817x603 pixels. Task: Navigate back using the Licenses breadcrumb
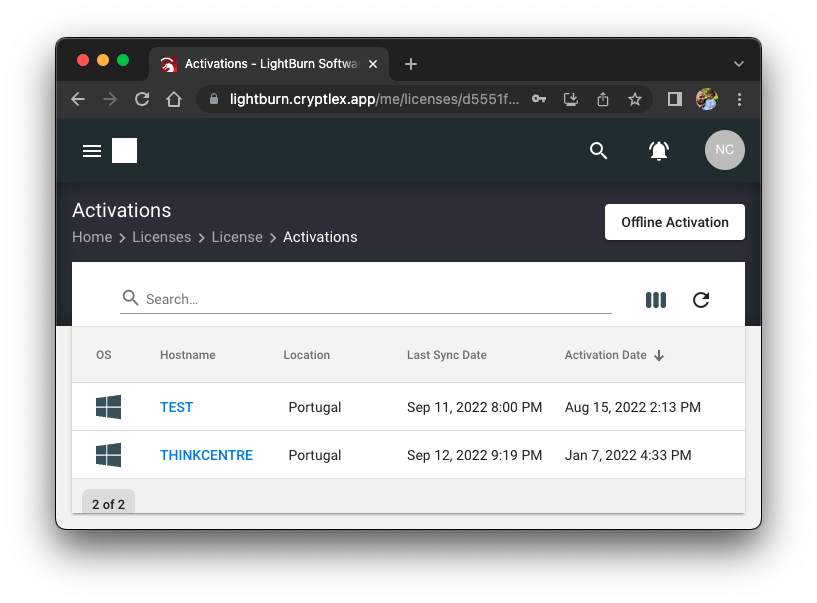162,237
